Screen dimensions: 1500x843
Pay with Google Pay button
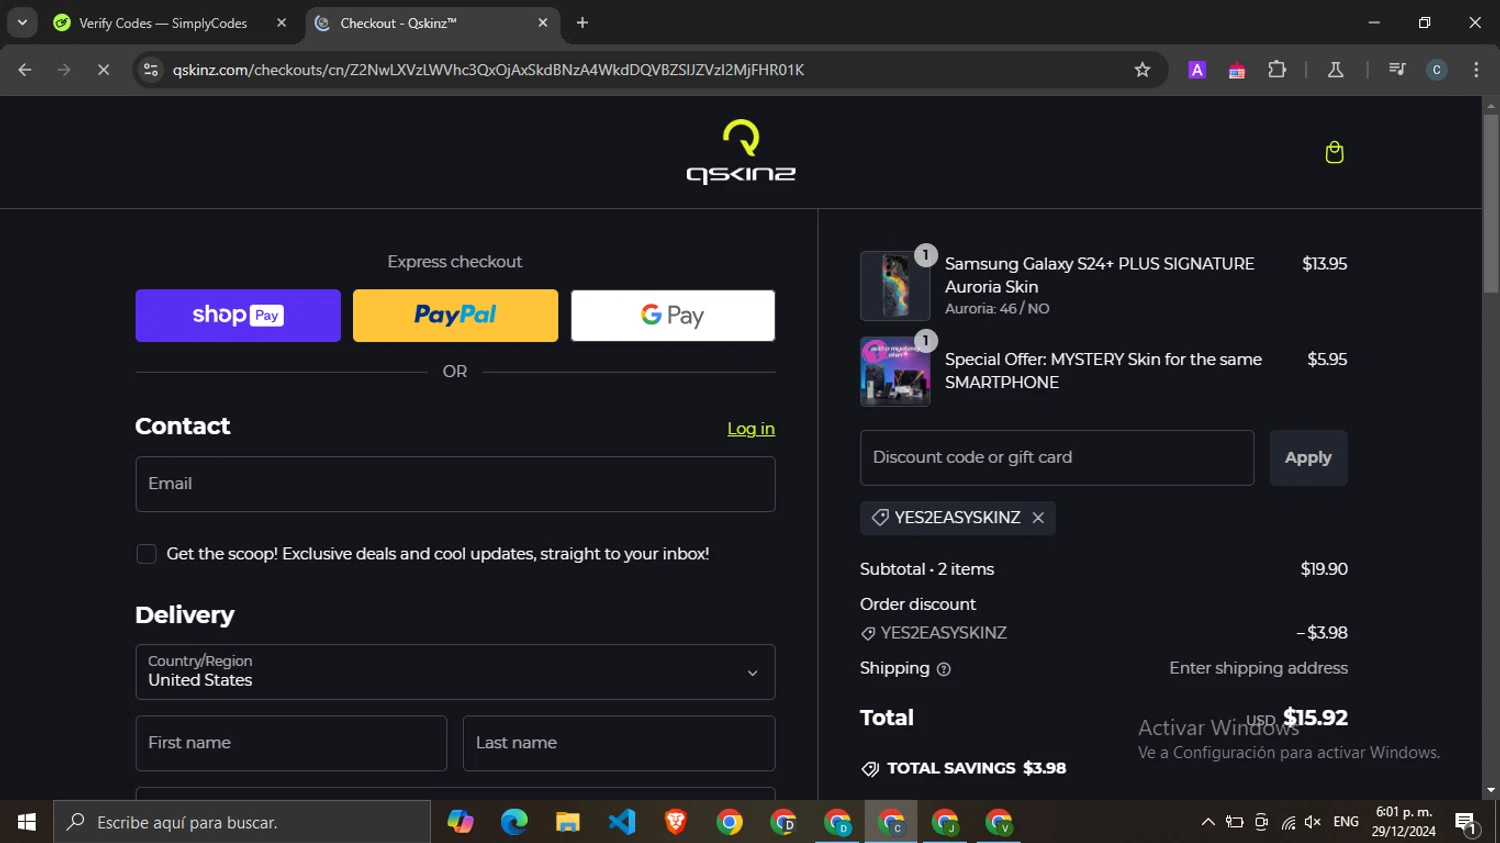pos(673,316)
